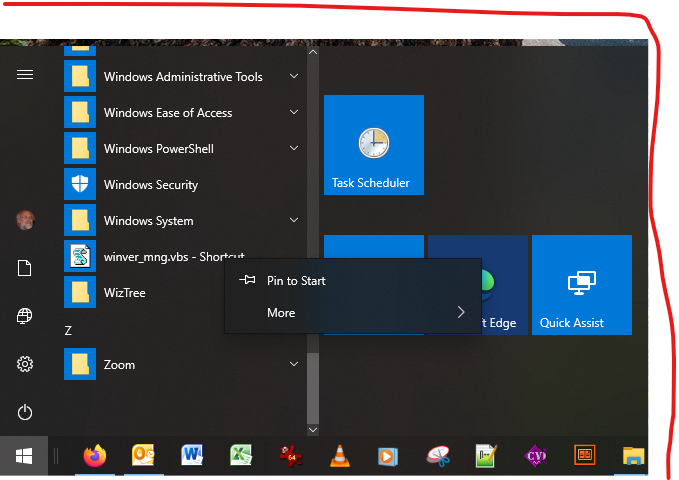Click the winver_mng.vbs - Shortcut text
The height and width of the screenshot is (480, 679).
pos(174,256)
